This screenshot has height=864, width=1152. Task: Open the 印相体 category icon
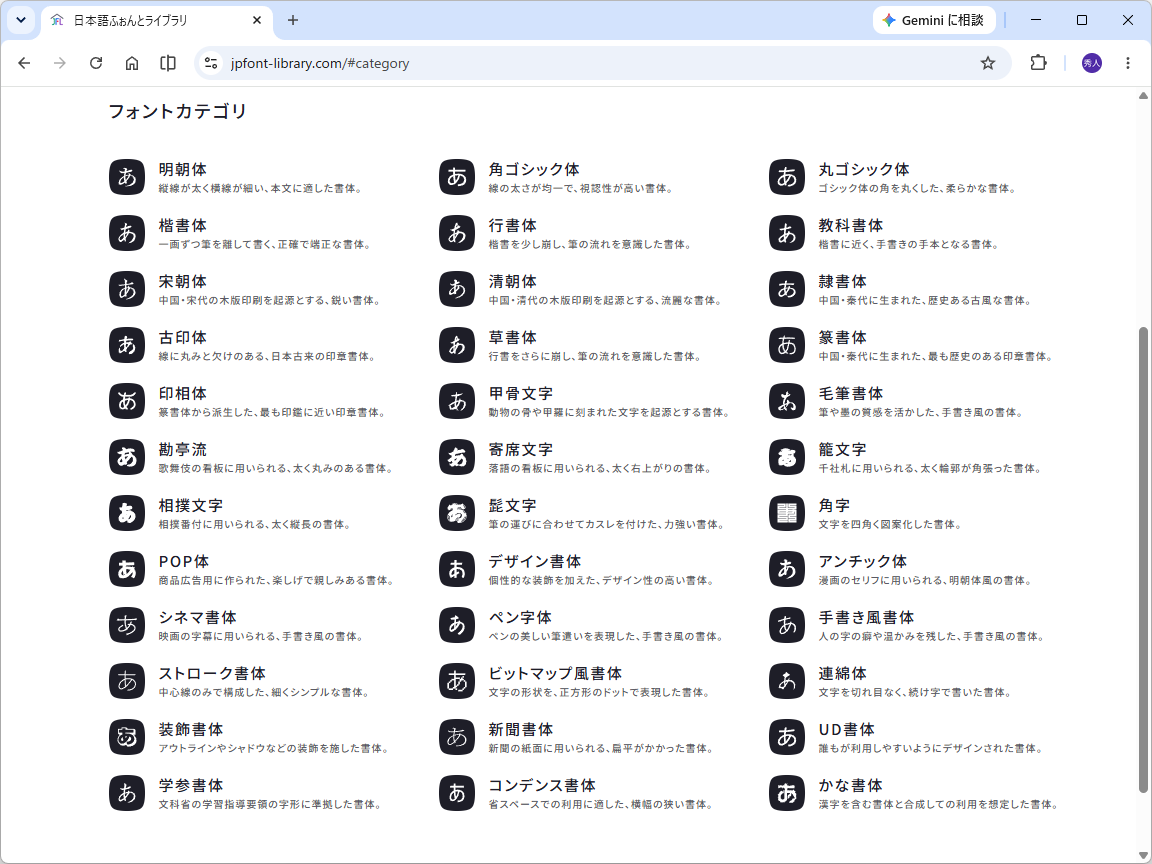pyautogui.click(x=127, y=401)
